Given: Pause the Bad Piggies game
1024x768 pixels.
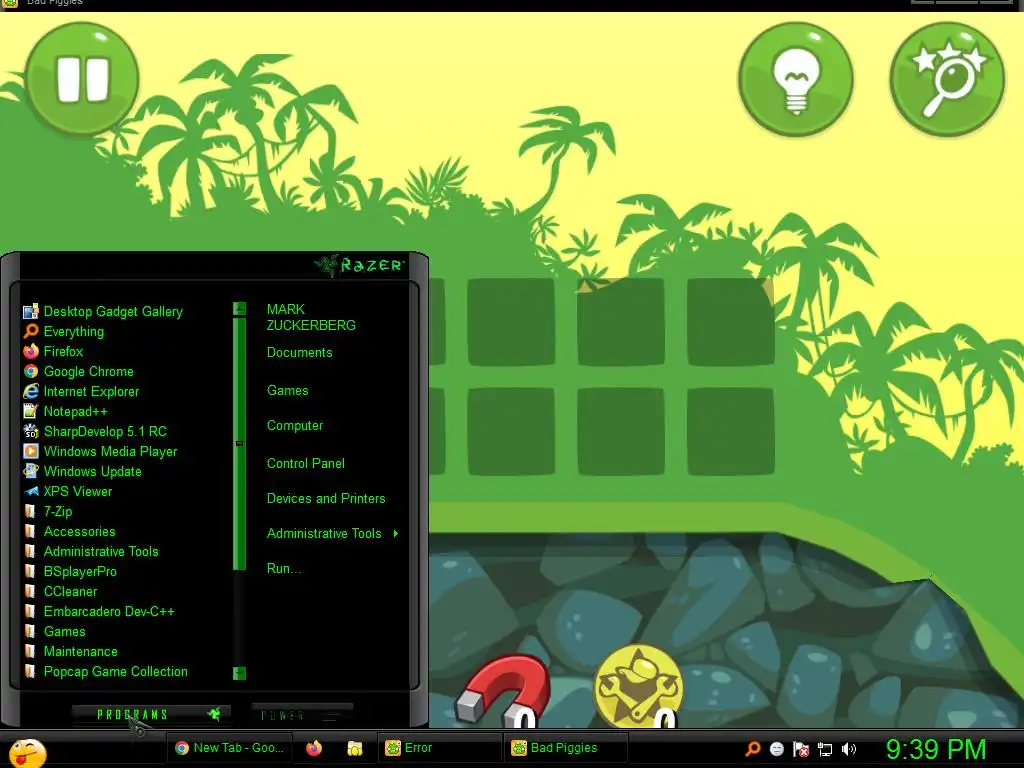Looking at the screenshot, I should point(82,78).
